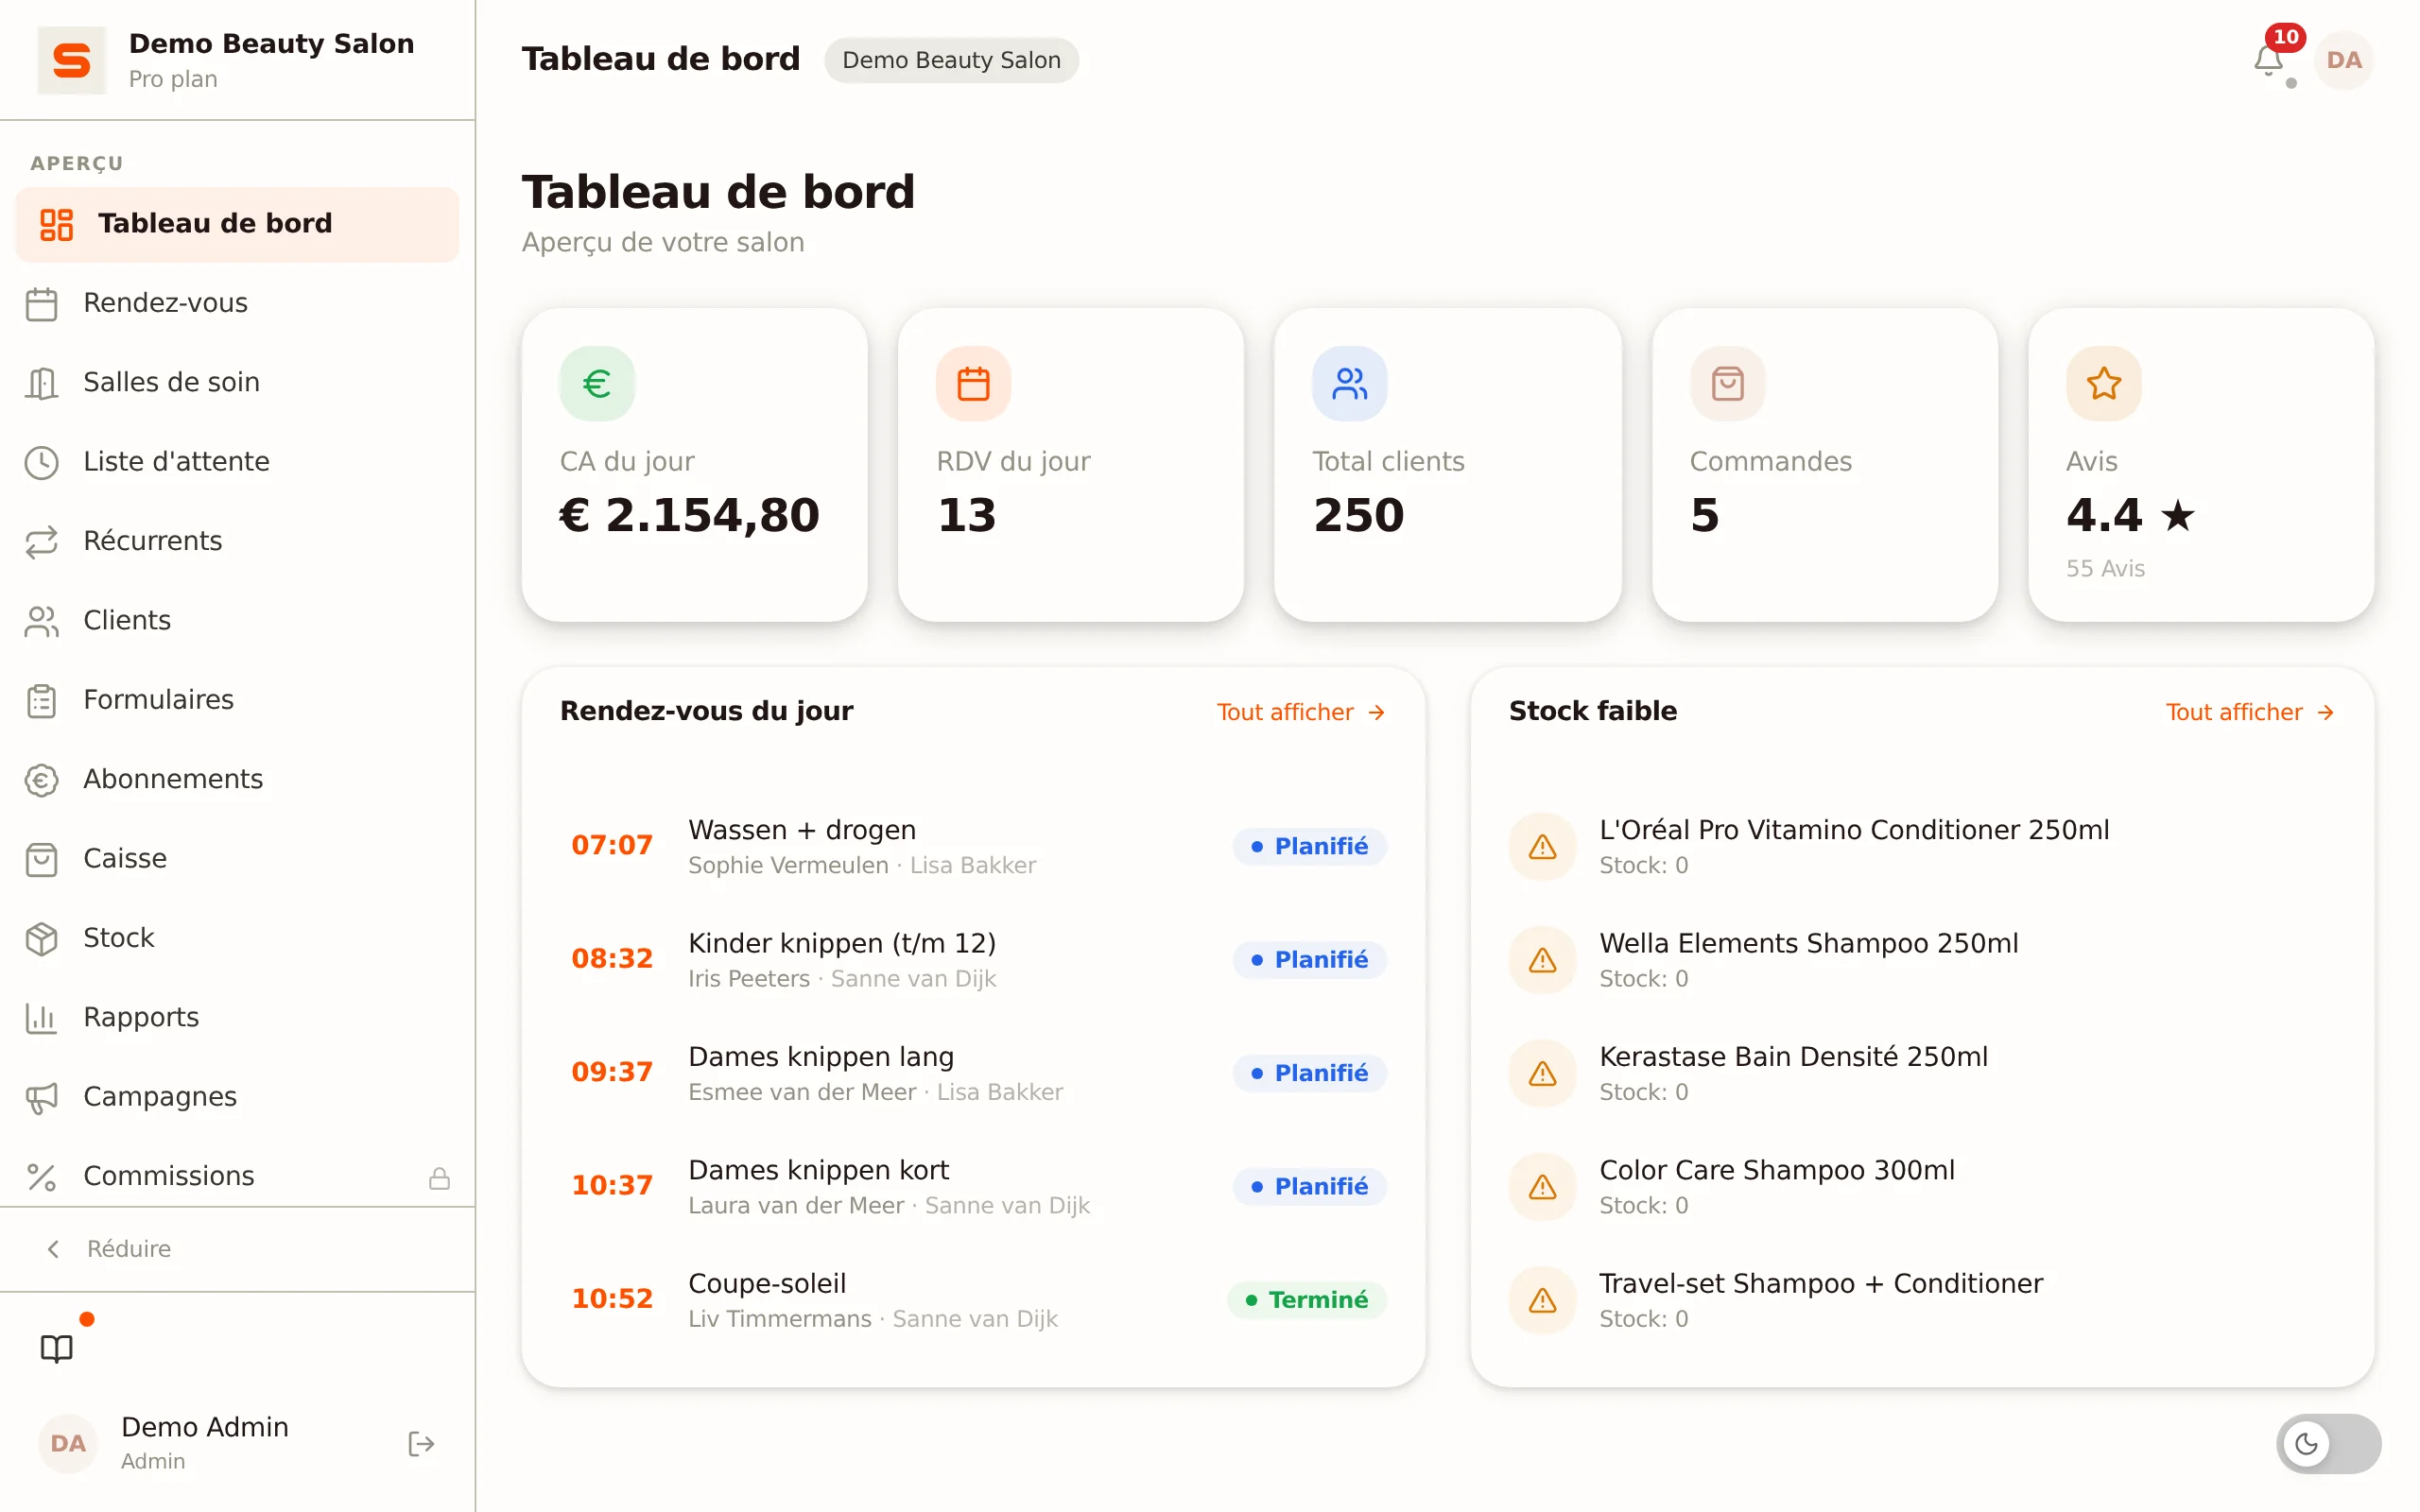Screen dimensions: 2420x1512
Task: Click Color Care Shampoo 300ml row
Action: pyautogui.click(x=1922, y=1186)
